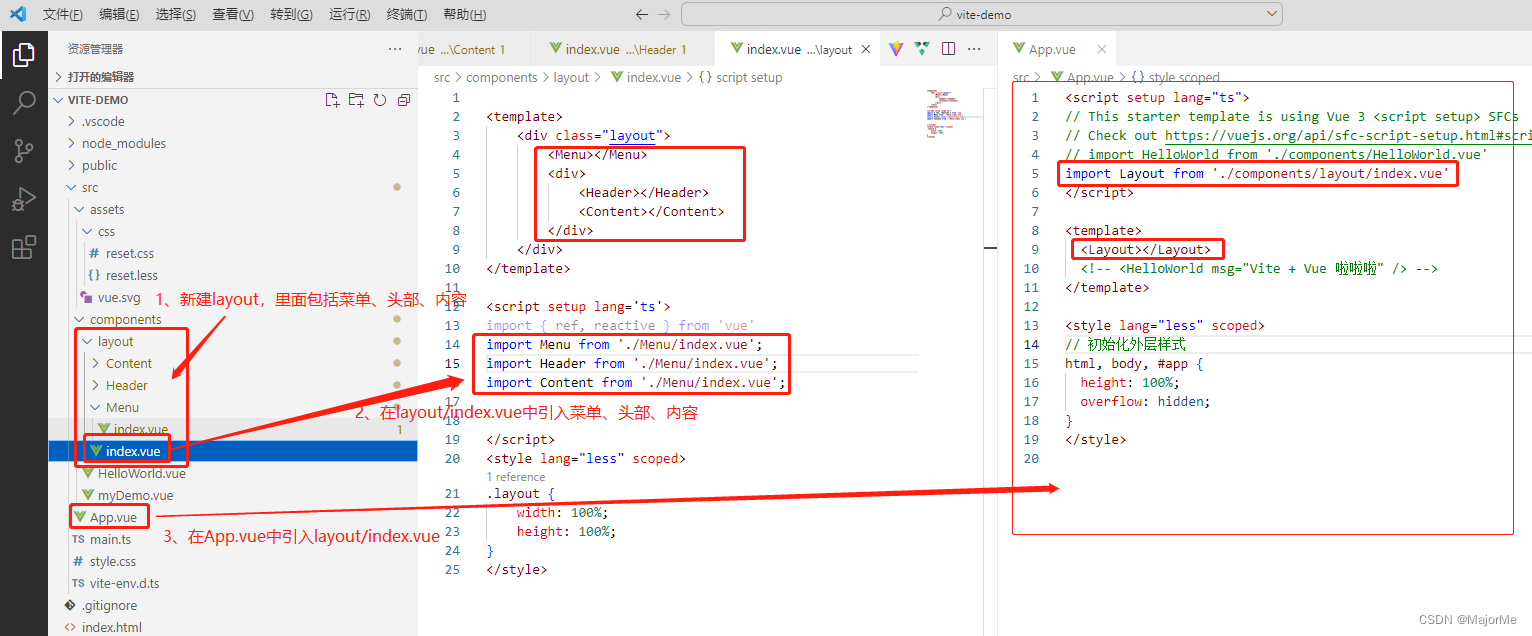This screenshot has height=636, width=1532.
Task: Open the 文件(F) menu
Action: pos(63,14)
